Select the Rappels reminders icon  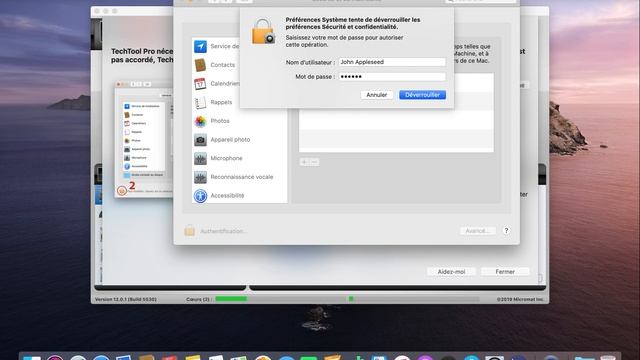click(x=200, y=102)
